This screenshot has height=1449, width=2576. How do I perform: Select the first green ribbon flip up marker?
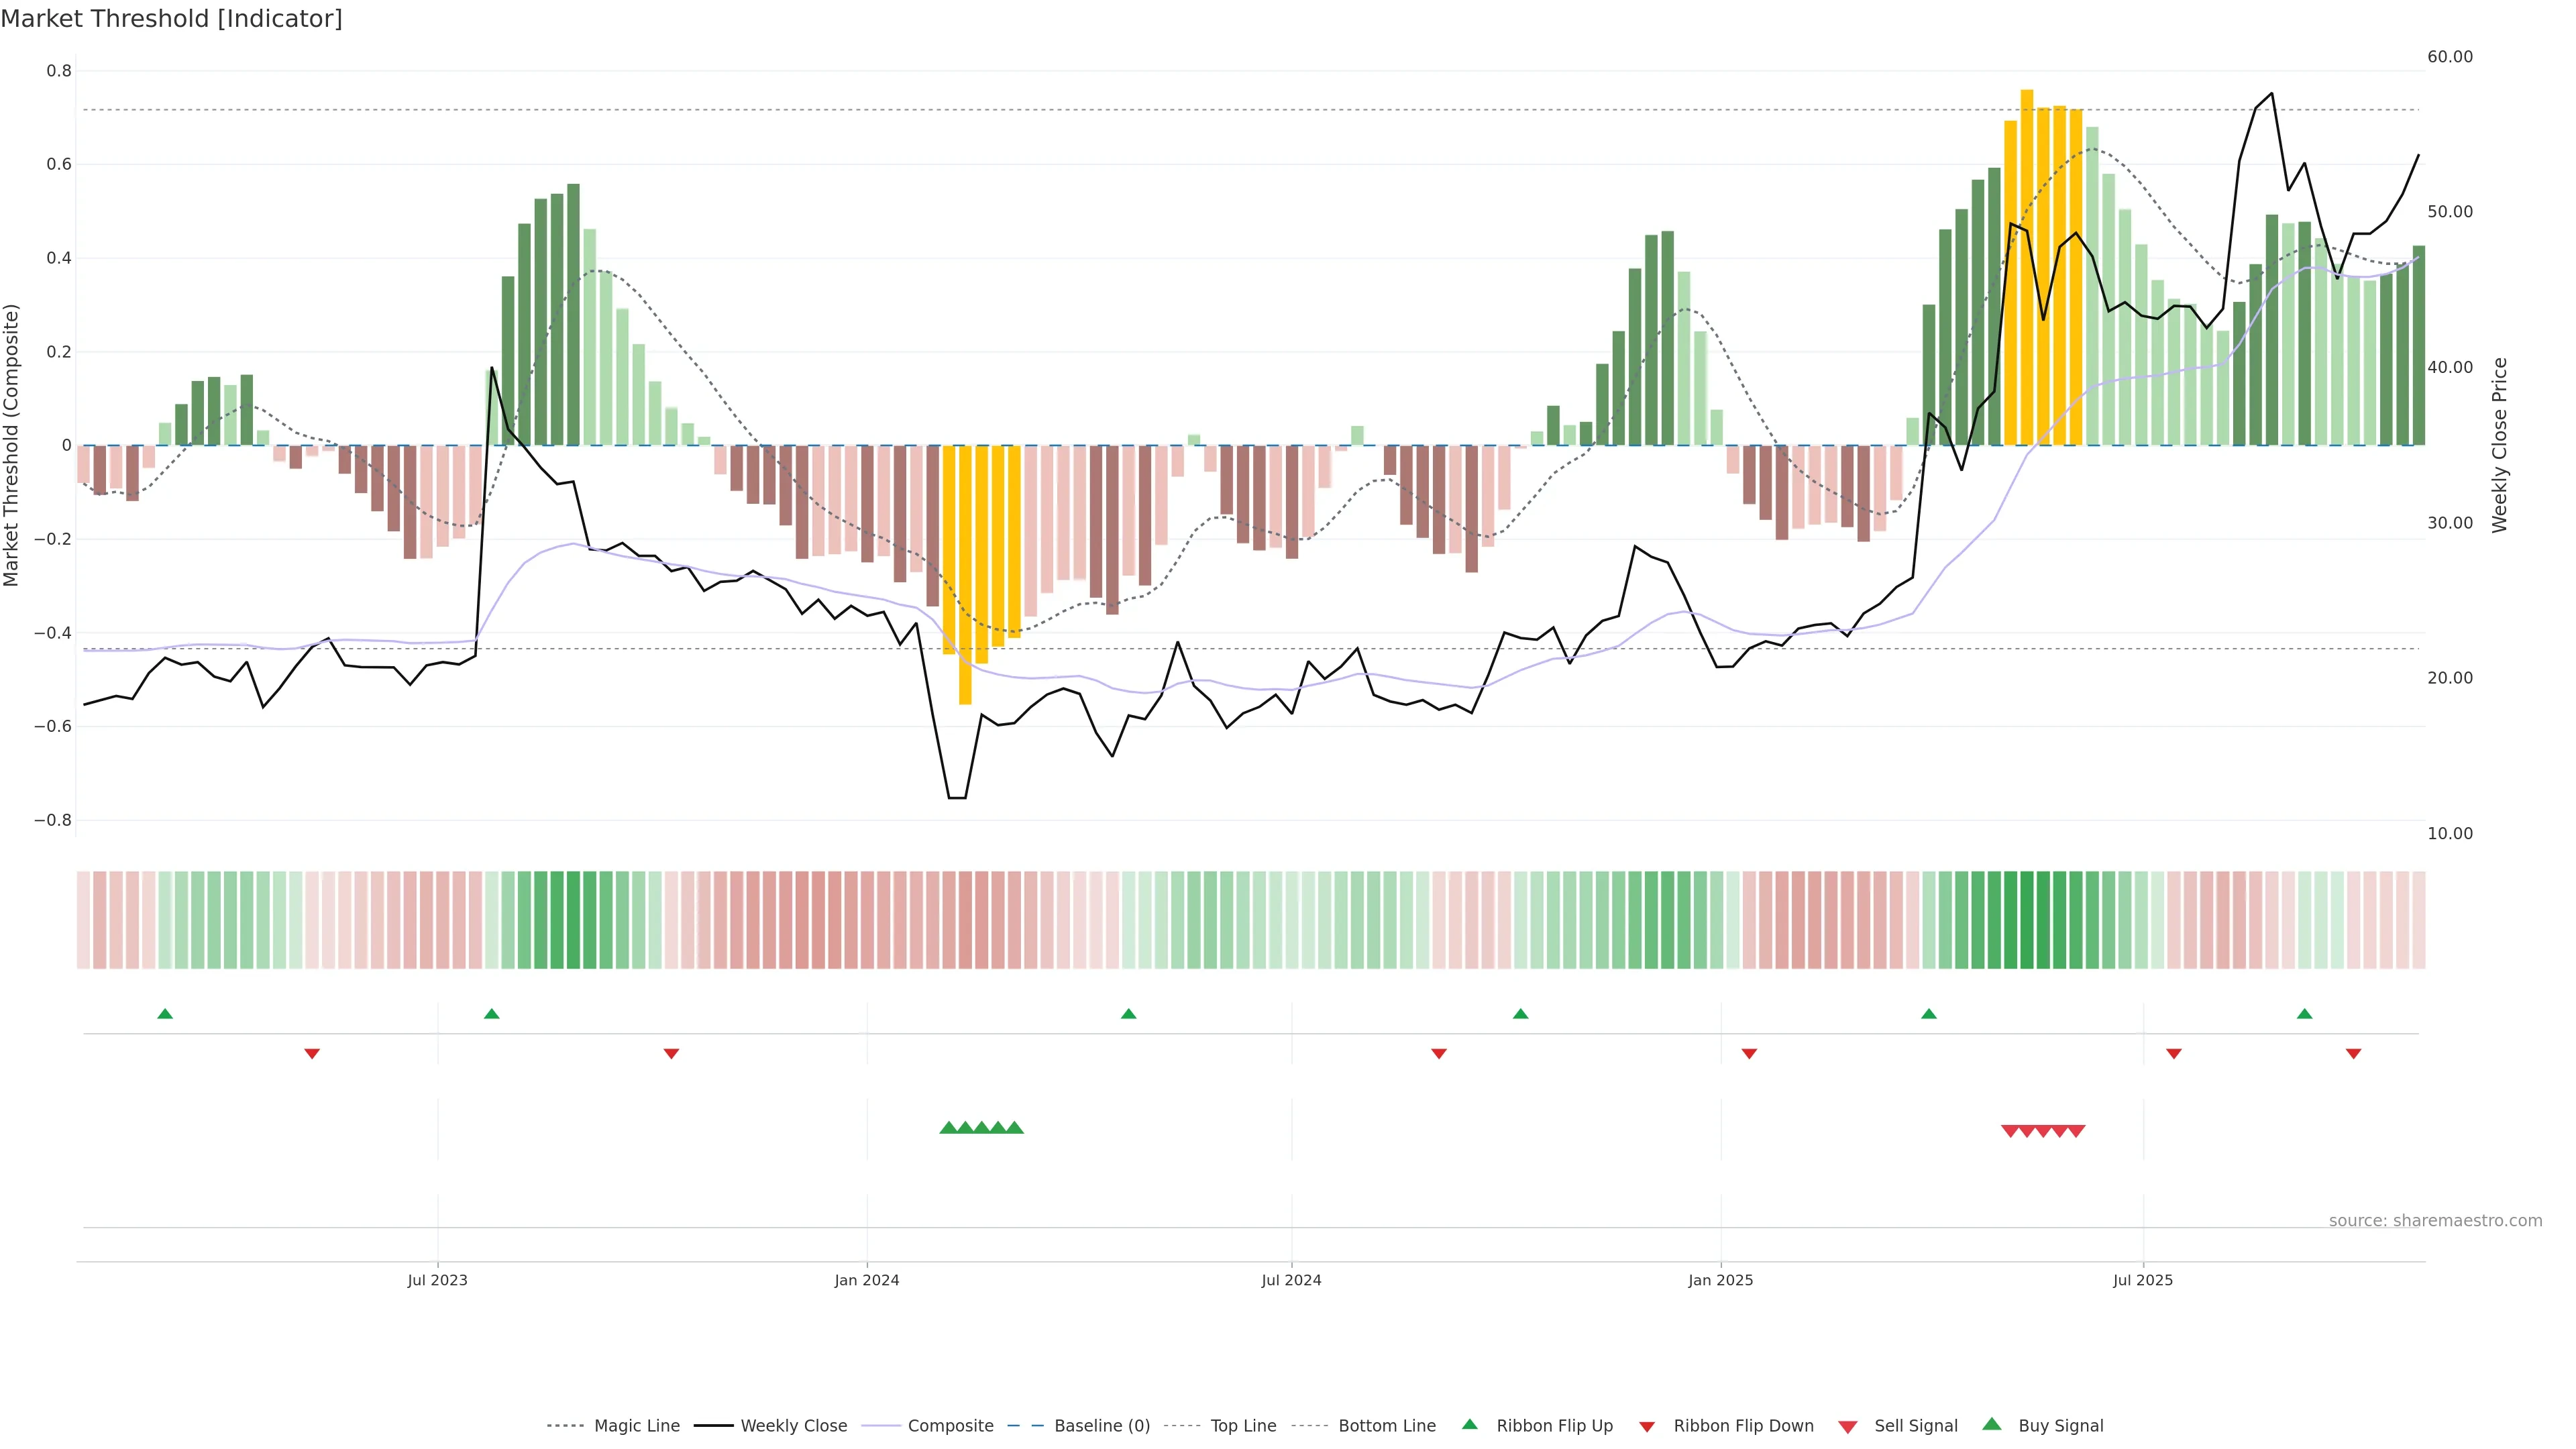pyautogui.click(x=165, y=1014)
